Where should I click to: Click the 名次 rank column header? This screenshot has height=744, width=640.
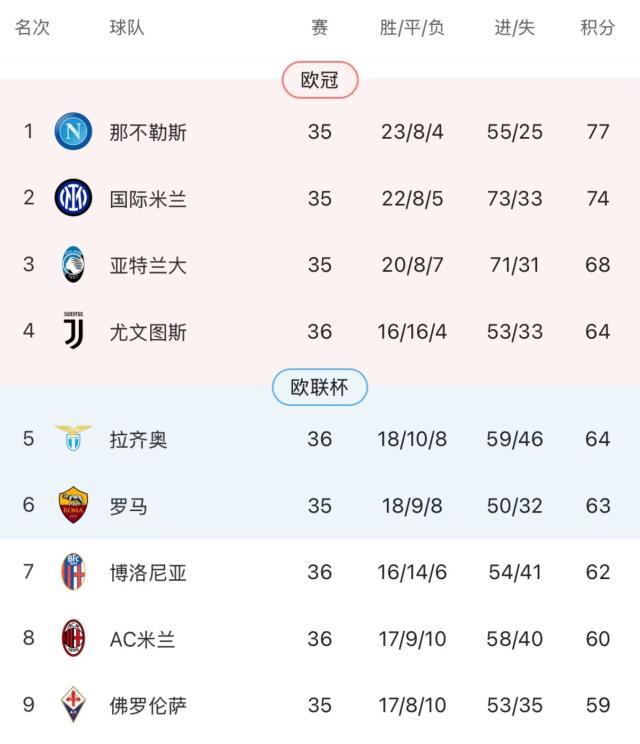(32, 28)
